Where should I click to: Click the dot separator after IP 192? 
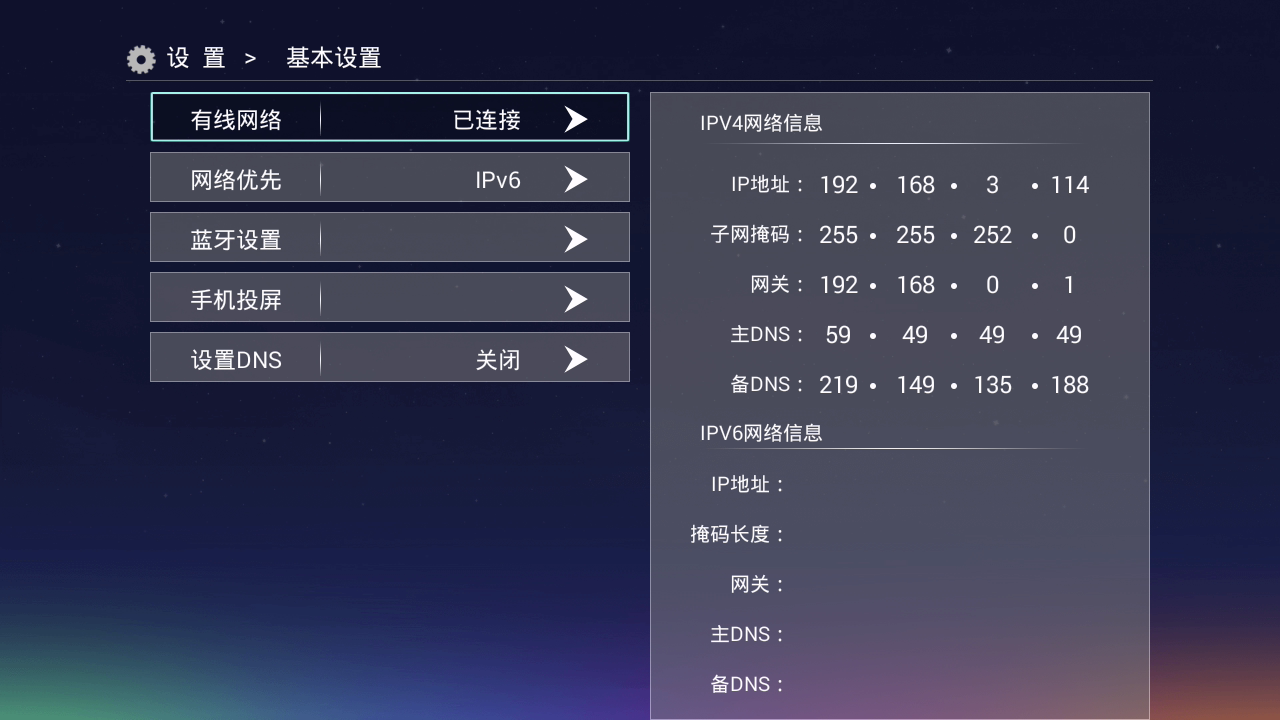click(x=875, y=185)
